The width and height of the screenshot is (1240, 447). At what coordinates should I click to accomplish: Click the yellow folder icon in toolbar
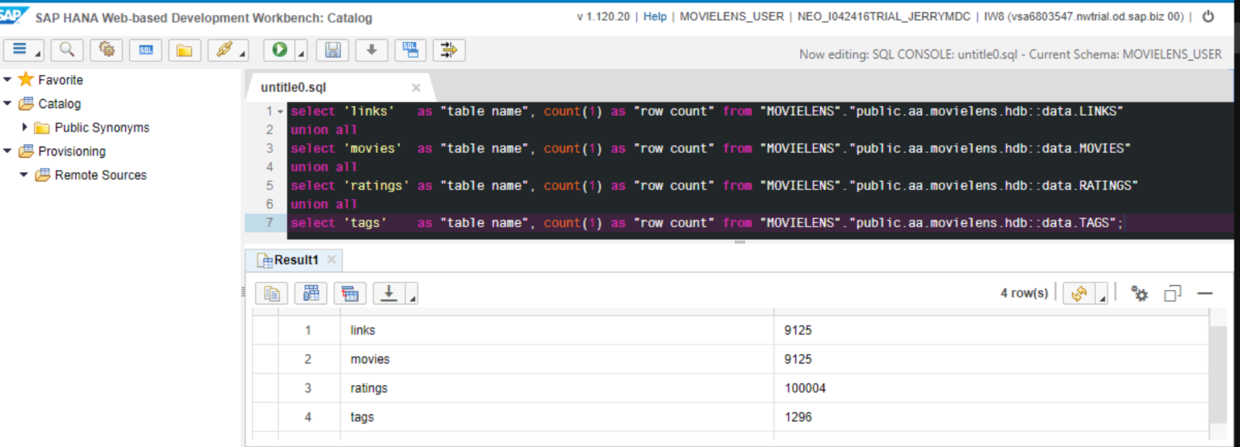click(x=184, y=50)
